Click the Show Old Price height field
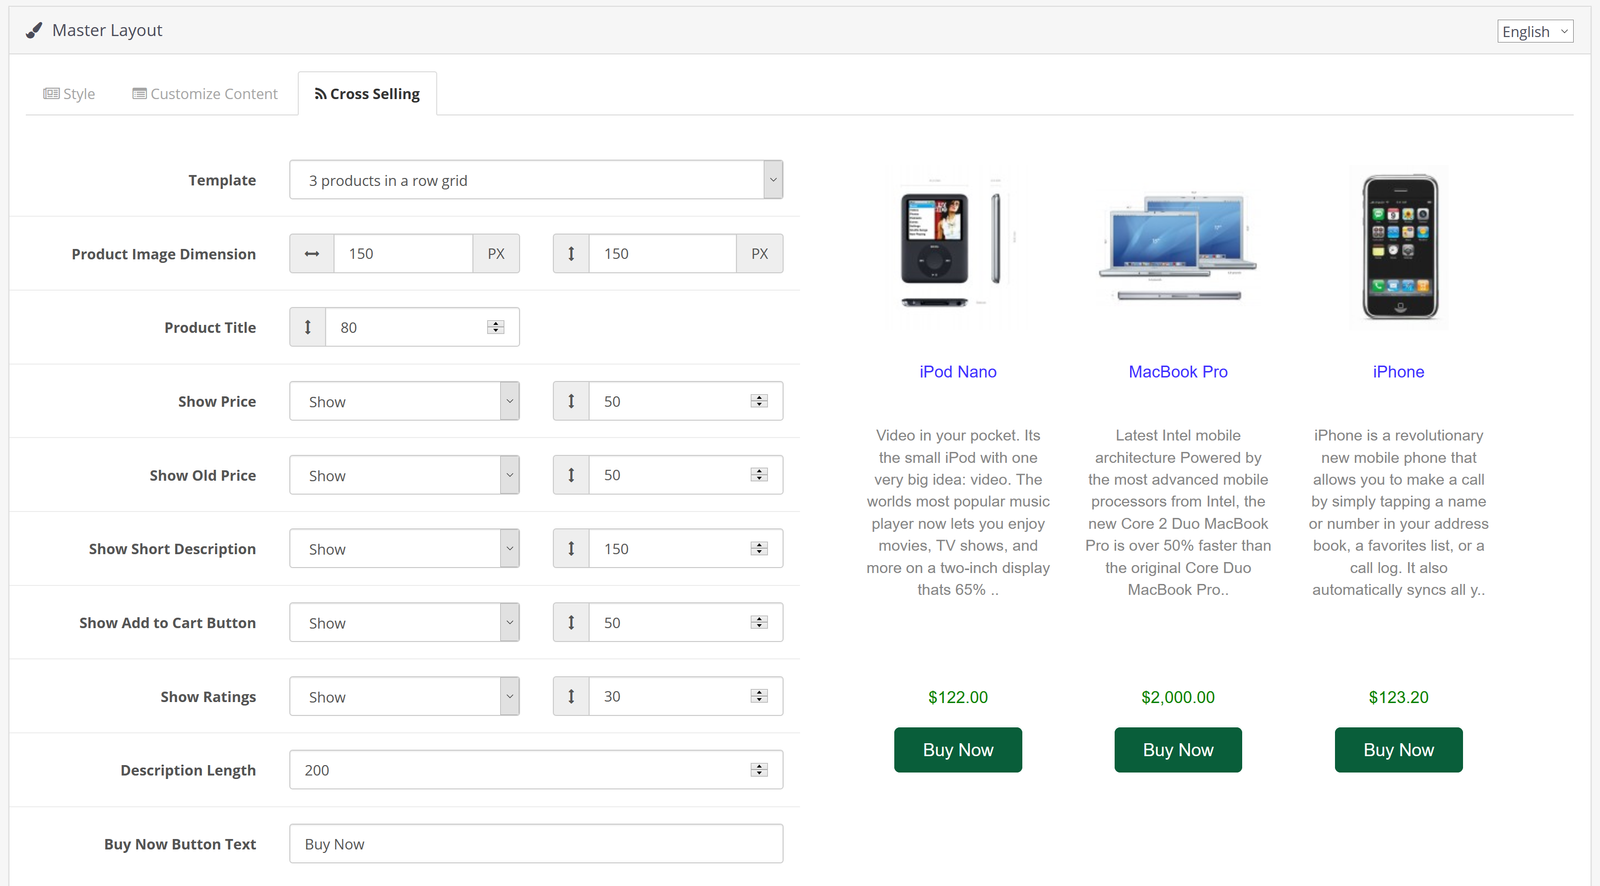The width and height of the screenshot is (1600, 886). coord(686,475)
